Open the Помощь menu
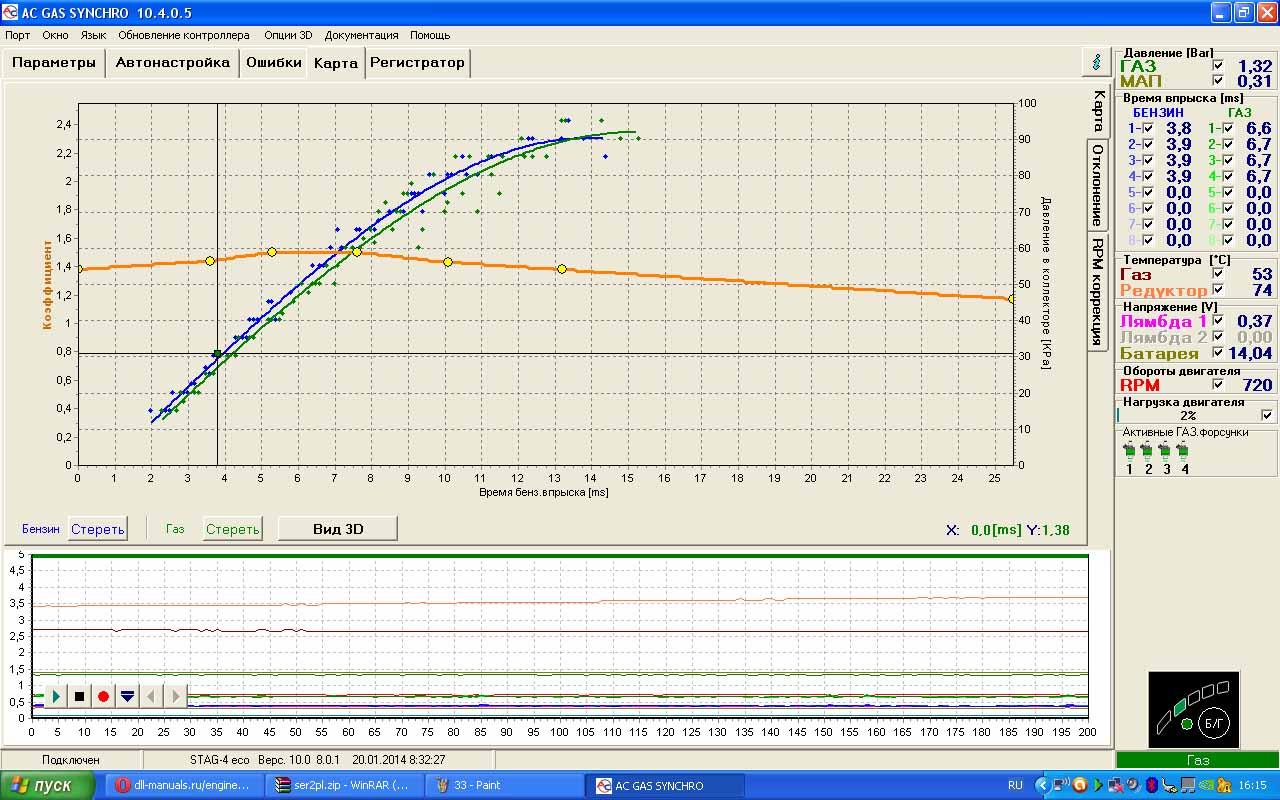The width and height of the screenshot is (1280, 800). pyautogui.click(x=430, y=35)
